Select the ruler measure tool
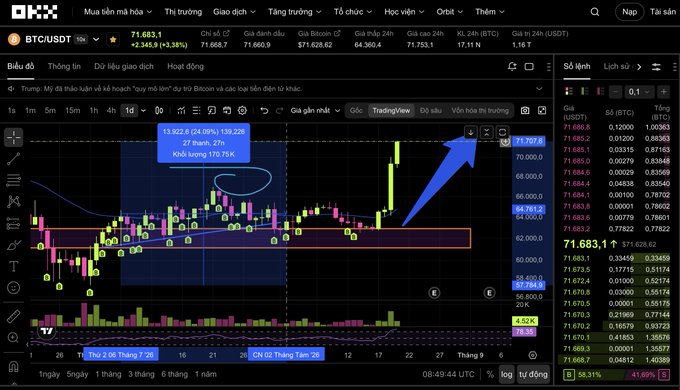This screenshot has height=390, width=680. pos(13,316)
